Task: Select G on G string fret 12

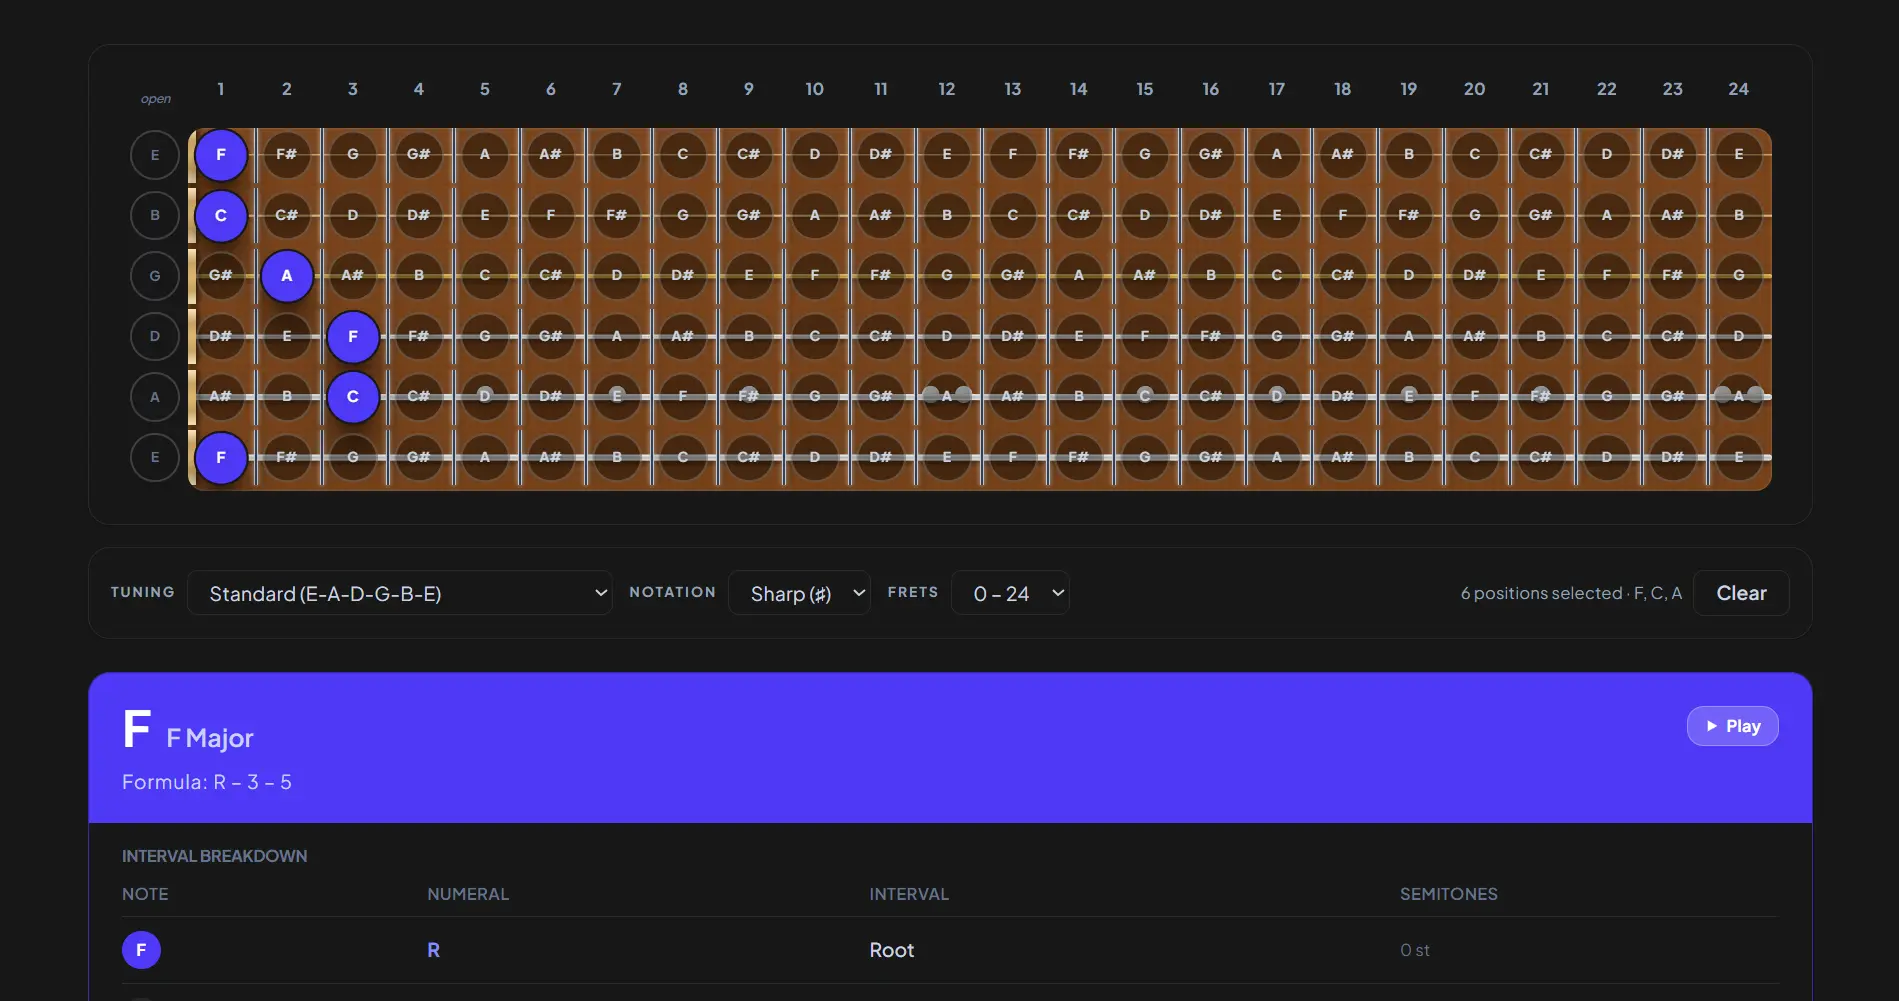Action: click(x=947, y=276)
